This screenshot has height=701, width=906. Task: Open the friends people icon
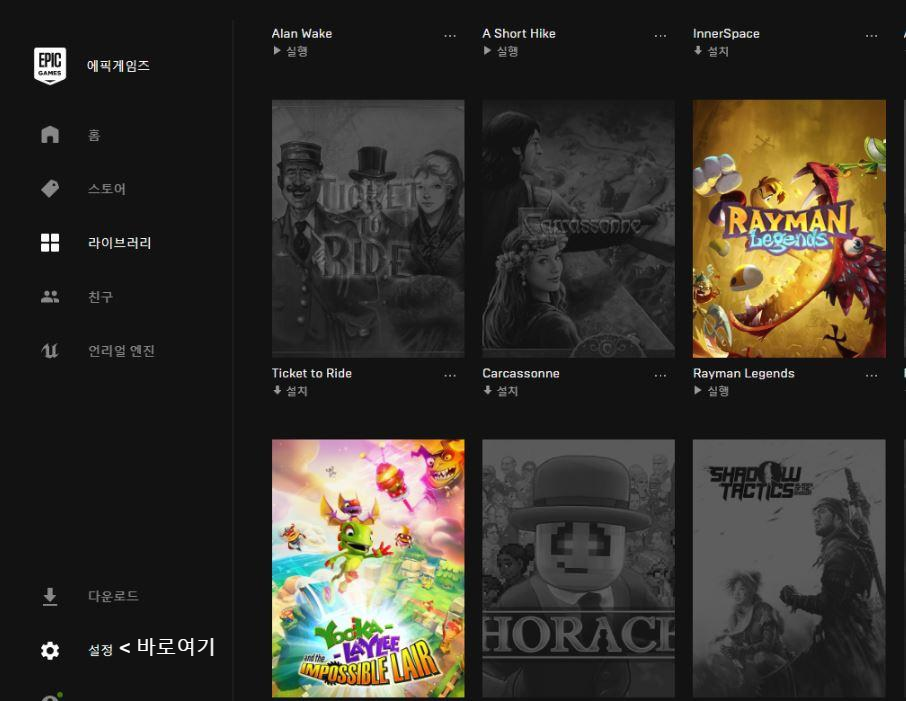(50, 296)
